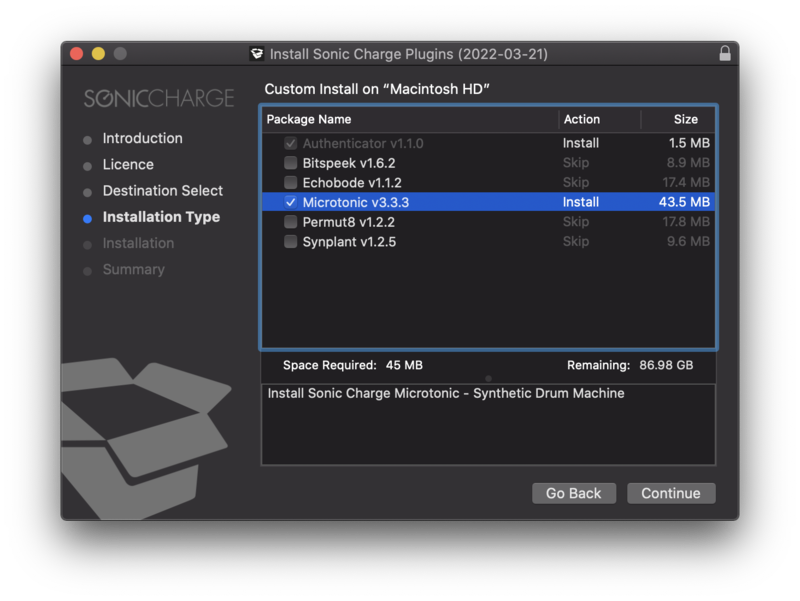Check the Permut8 v1.2.2 package
The width and height of the screenshot is (800, 601).
pyautogui.click(x=291, y=222)
